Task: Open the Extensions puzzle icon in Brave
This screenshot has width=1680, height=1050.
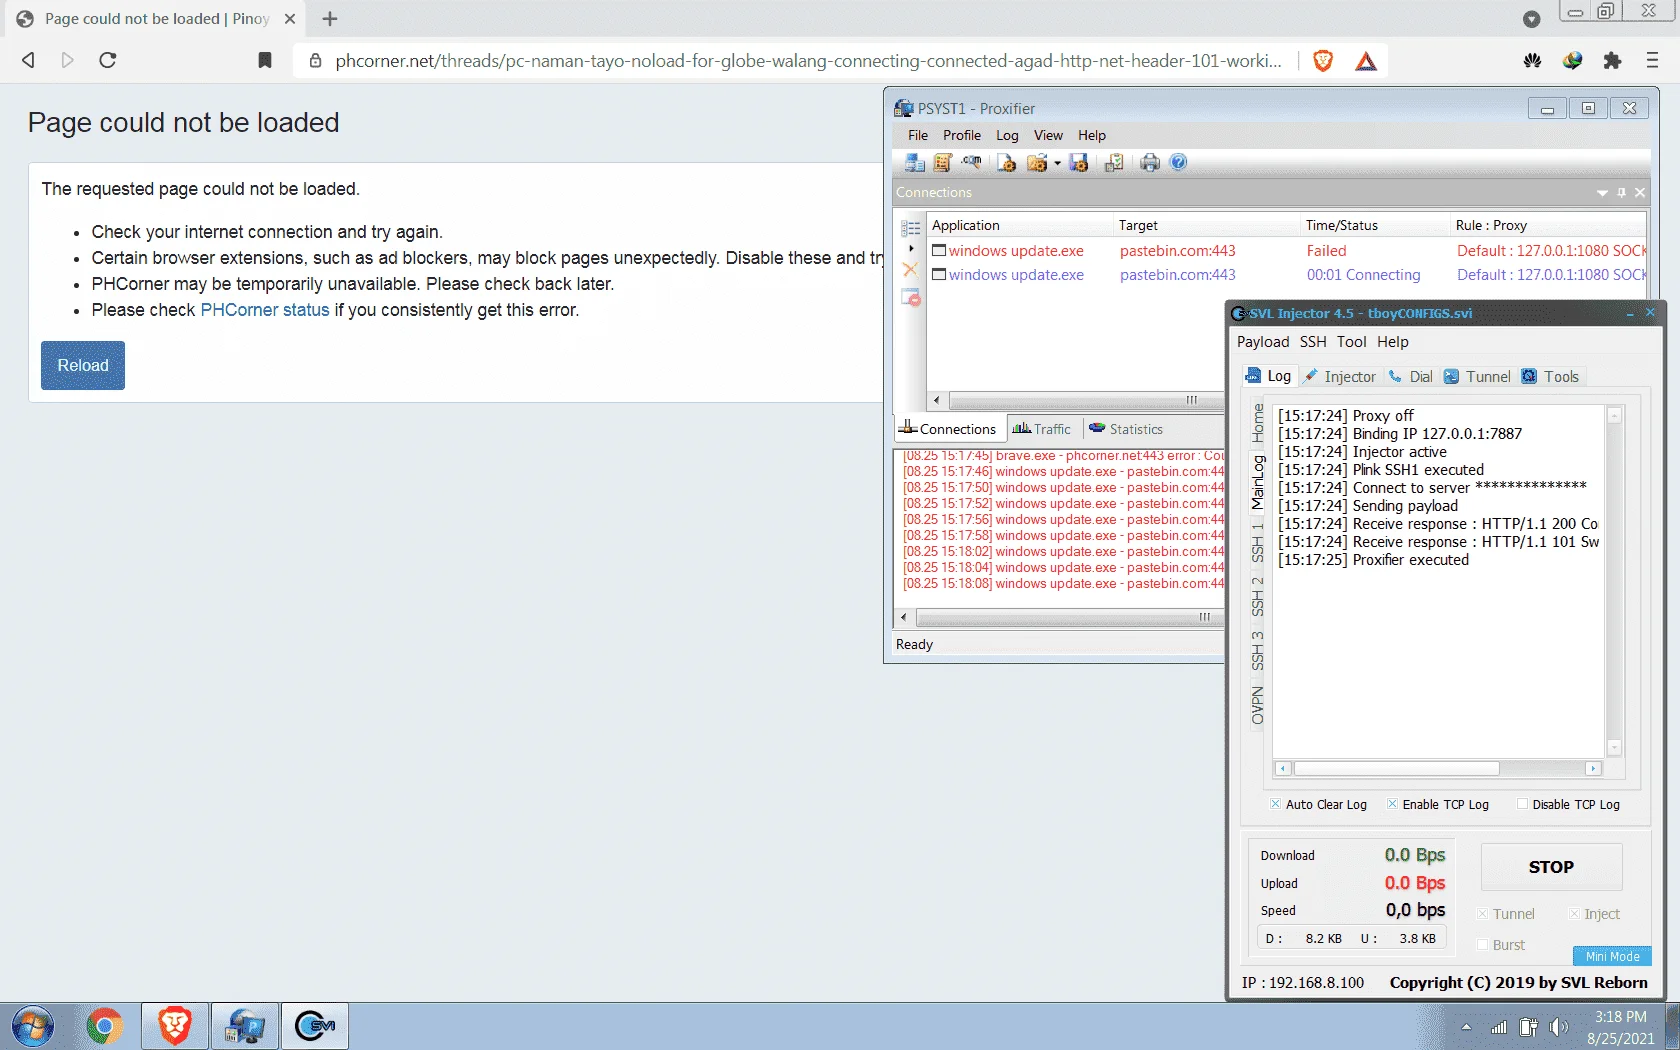Action: click(x=1612, y=61)
